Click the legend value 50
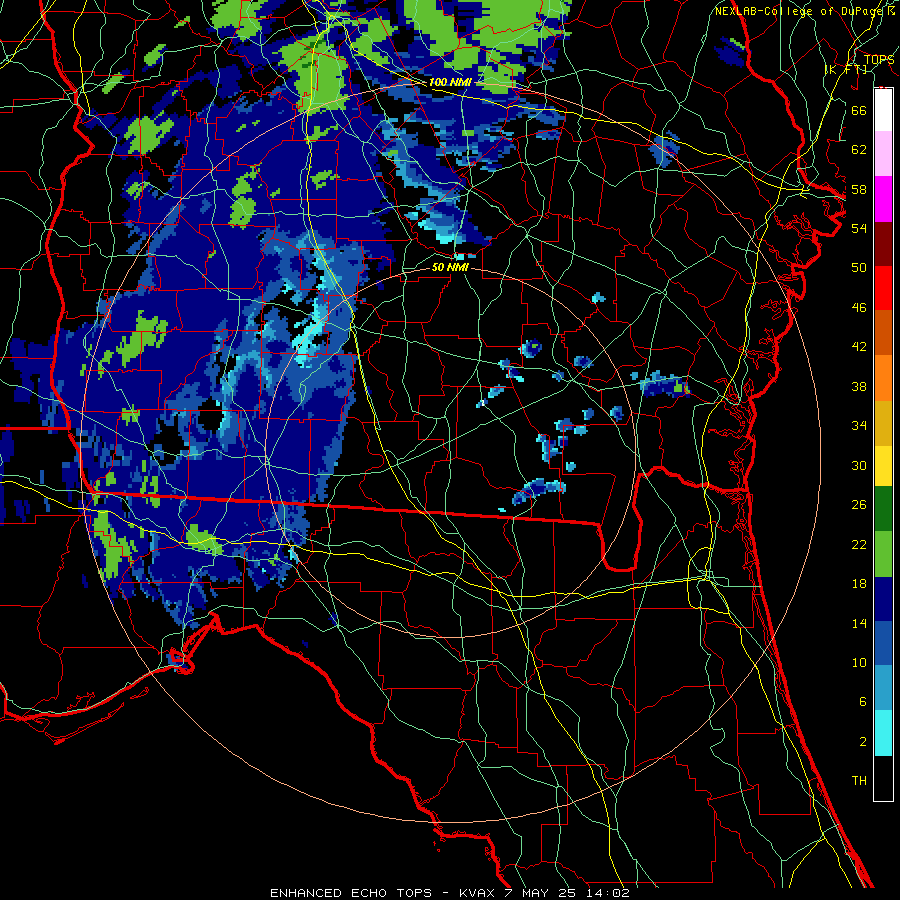 pyautogui.click(x=859, y=268)
